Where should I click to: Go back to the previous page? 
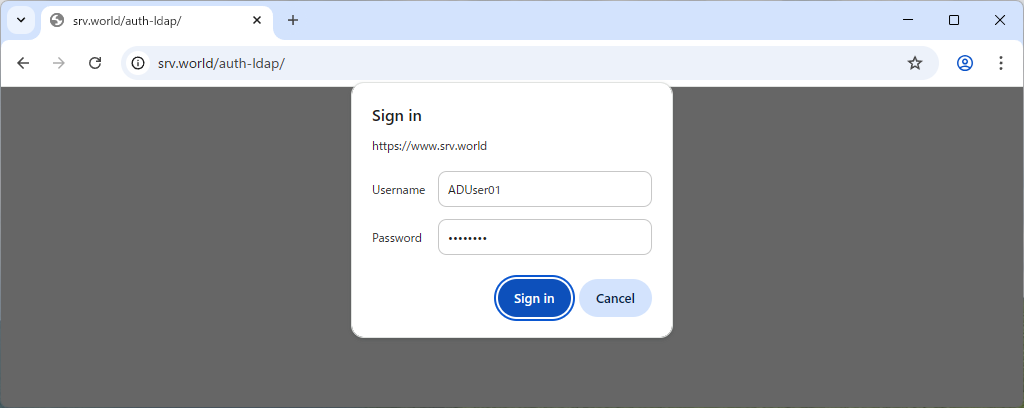pos(23,63)
